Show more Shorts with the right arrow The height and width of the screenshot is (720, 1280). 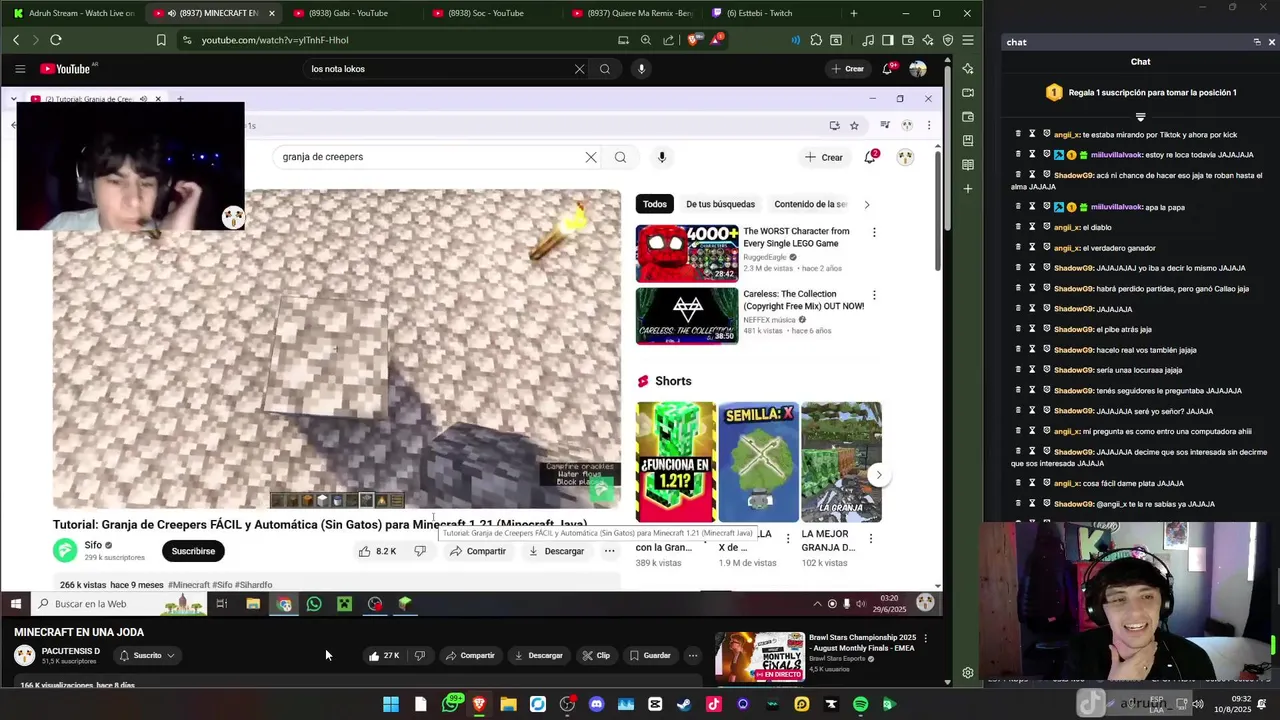[x=878, y=475]
